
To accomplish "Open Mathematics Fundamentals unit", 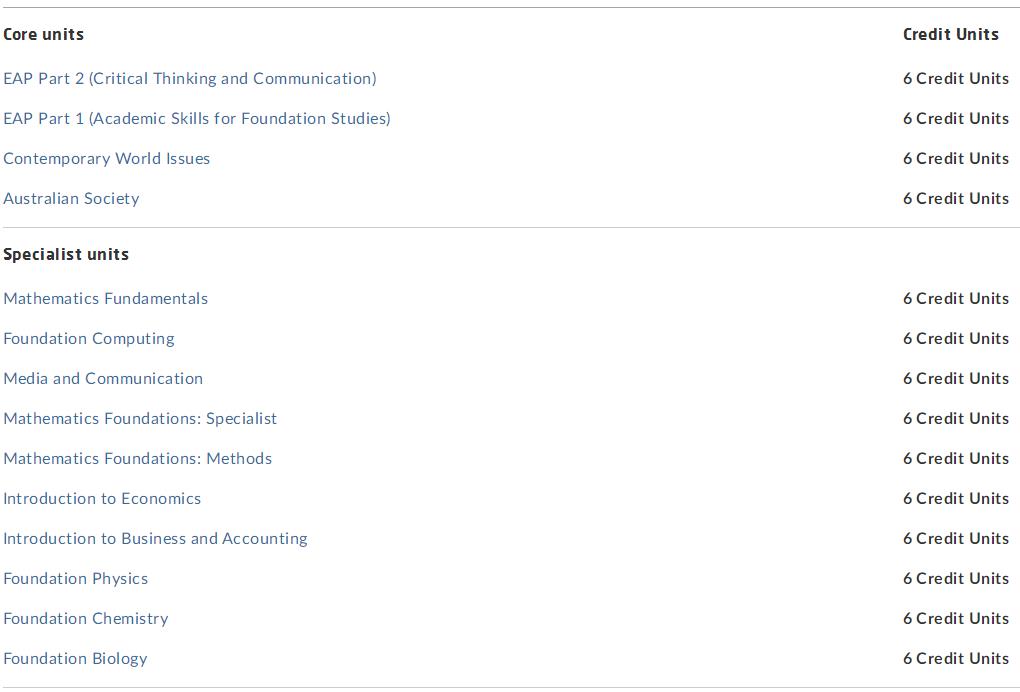I will point(106,299).
